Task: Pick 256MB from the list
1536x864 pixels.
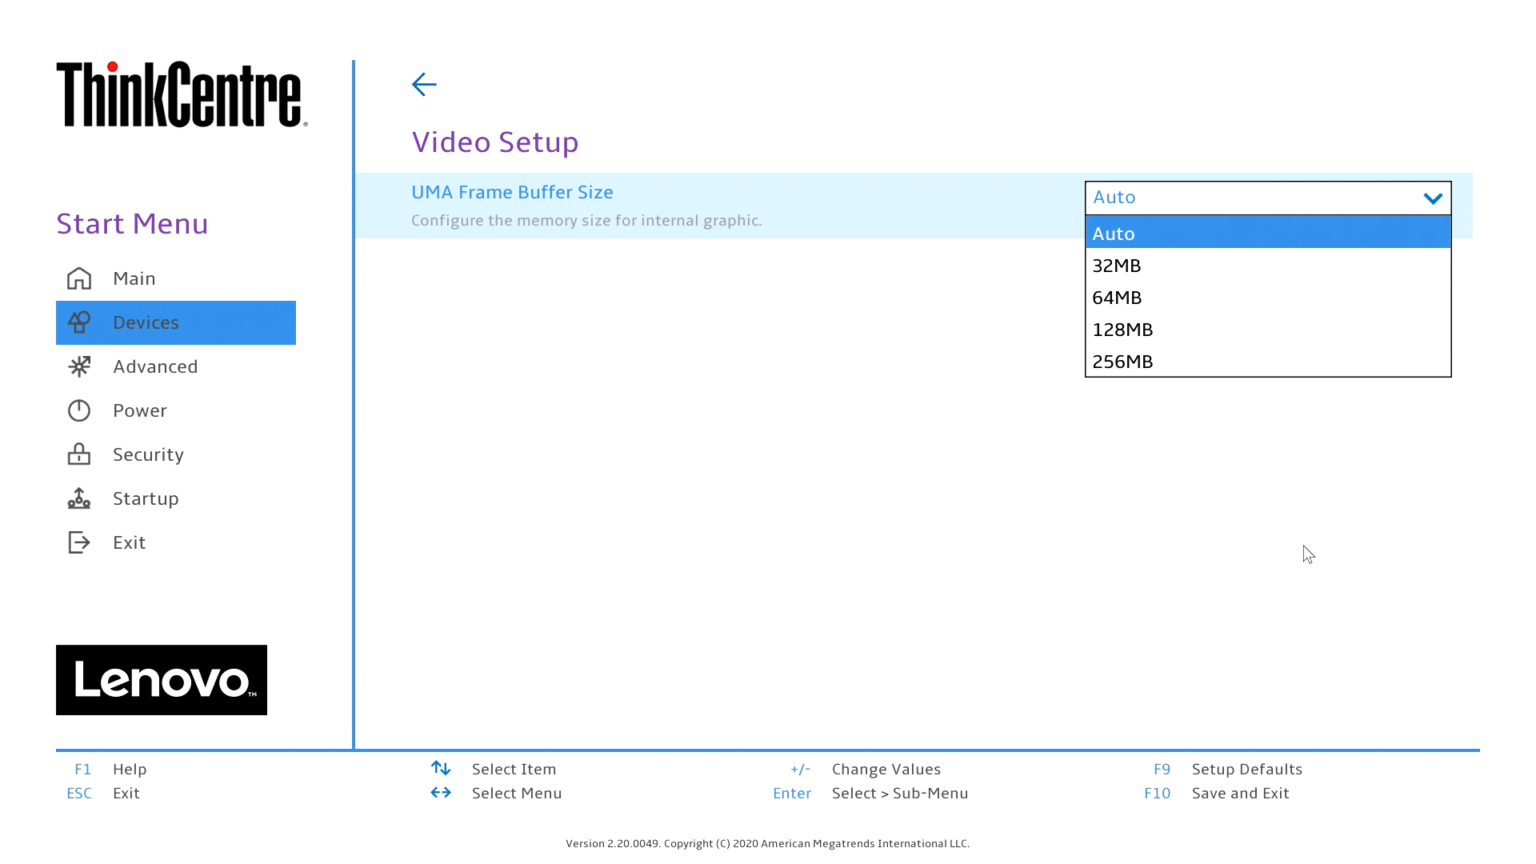Action: [1266, 362]
